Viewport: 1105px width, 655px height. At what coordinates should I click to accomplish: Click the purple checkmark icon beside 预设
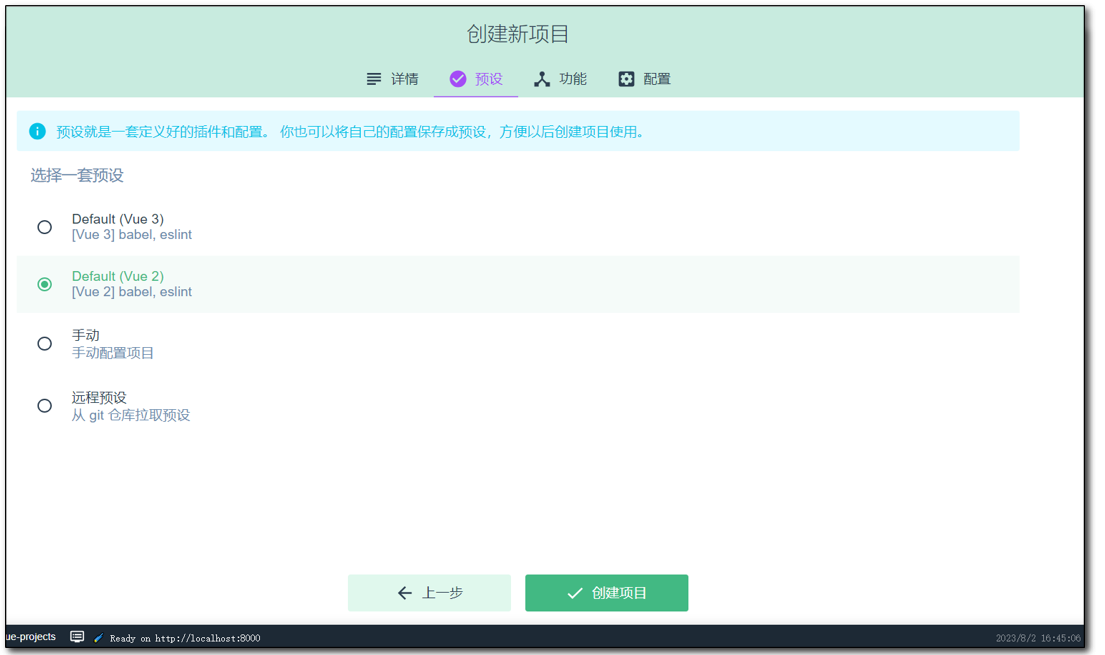point(458,79)
